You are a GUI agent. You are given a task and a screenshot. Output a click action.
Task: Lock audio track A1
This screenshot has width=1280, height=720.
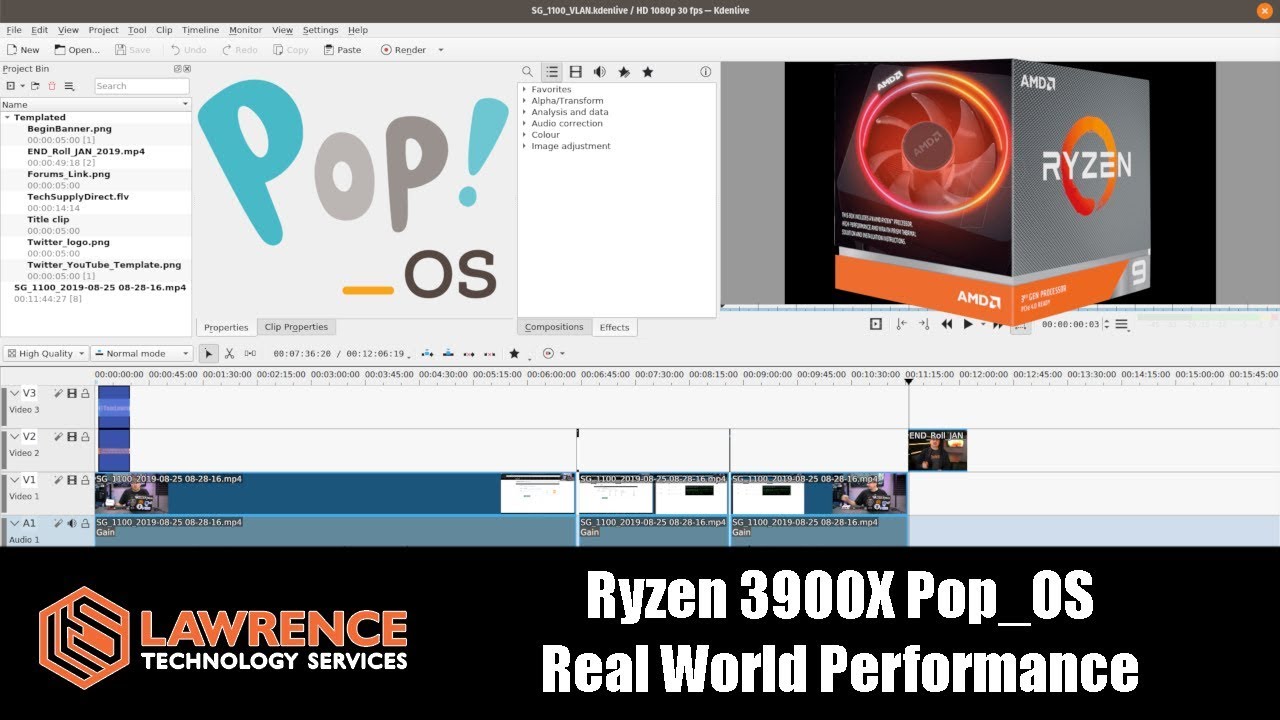tap(85, 523)
